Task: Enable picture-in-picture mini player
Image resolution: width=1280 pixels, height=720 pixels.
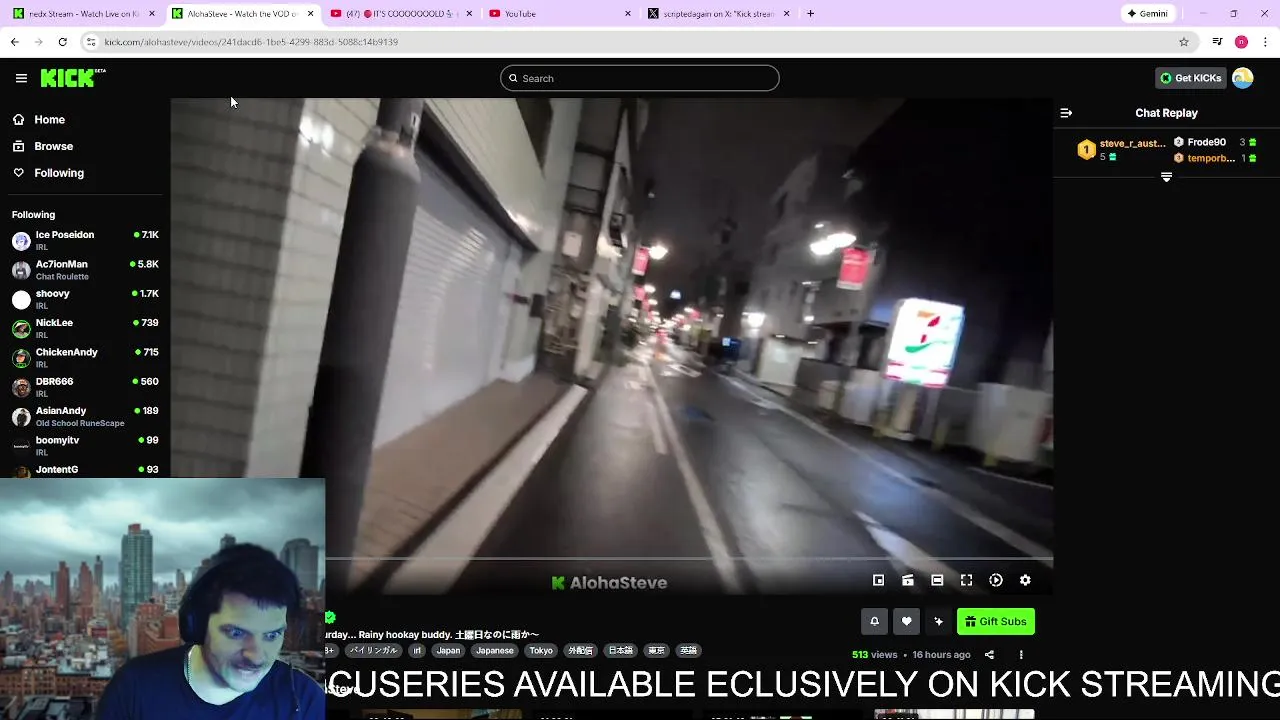Action: pyautogui.click(x=878, y=580)
